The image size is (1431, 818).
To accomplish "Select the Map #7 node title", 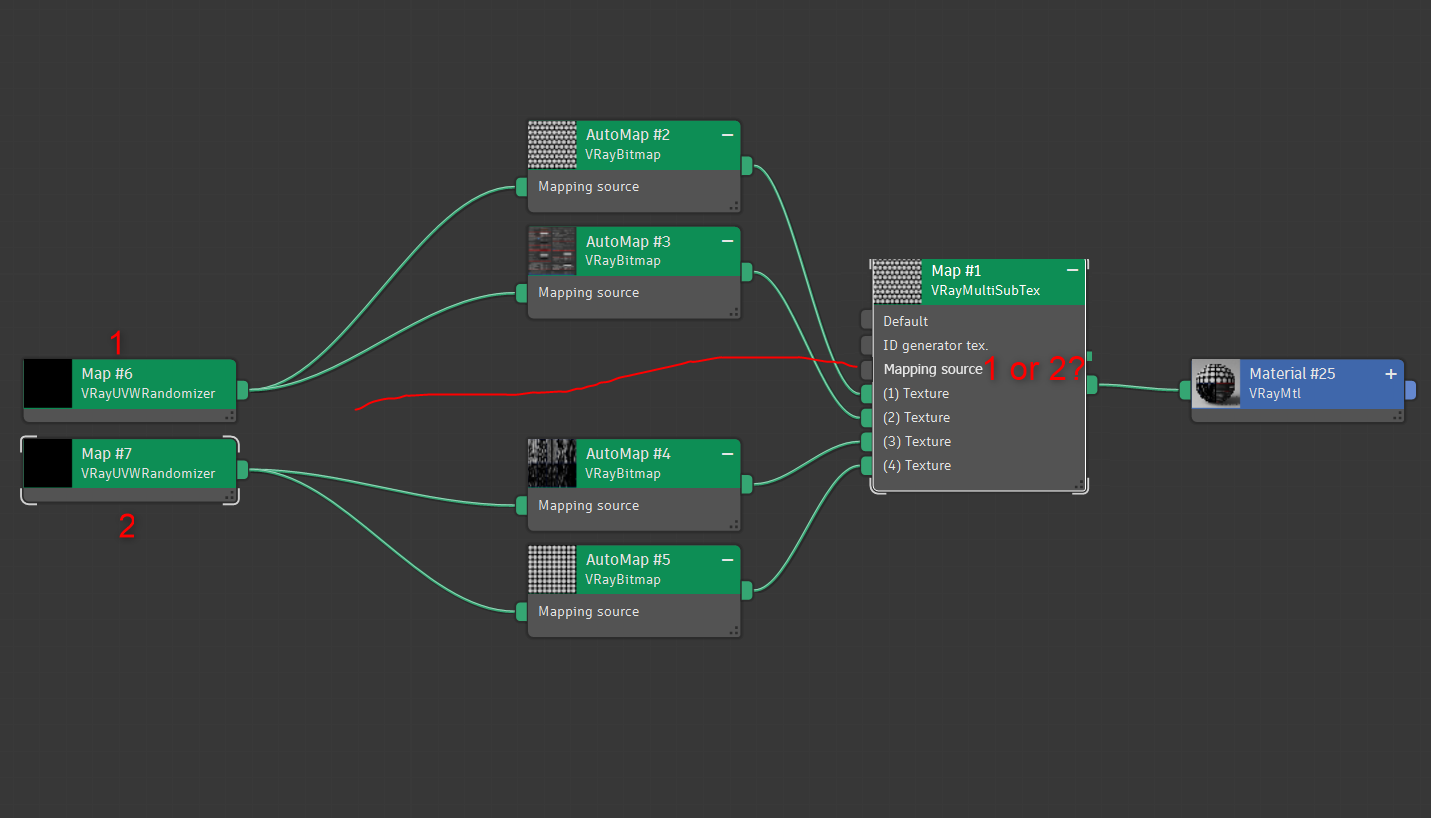I will (x=107, y=453).
